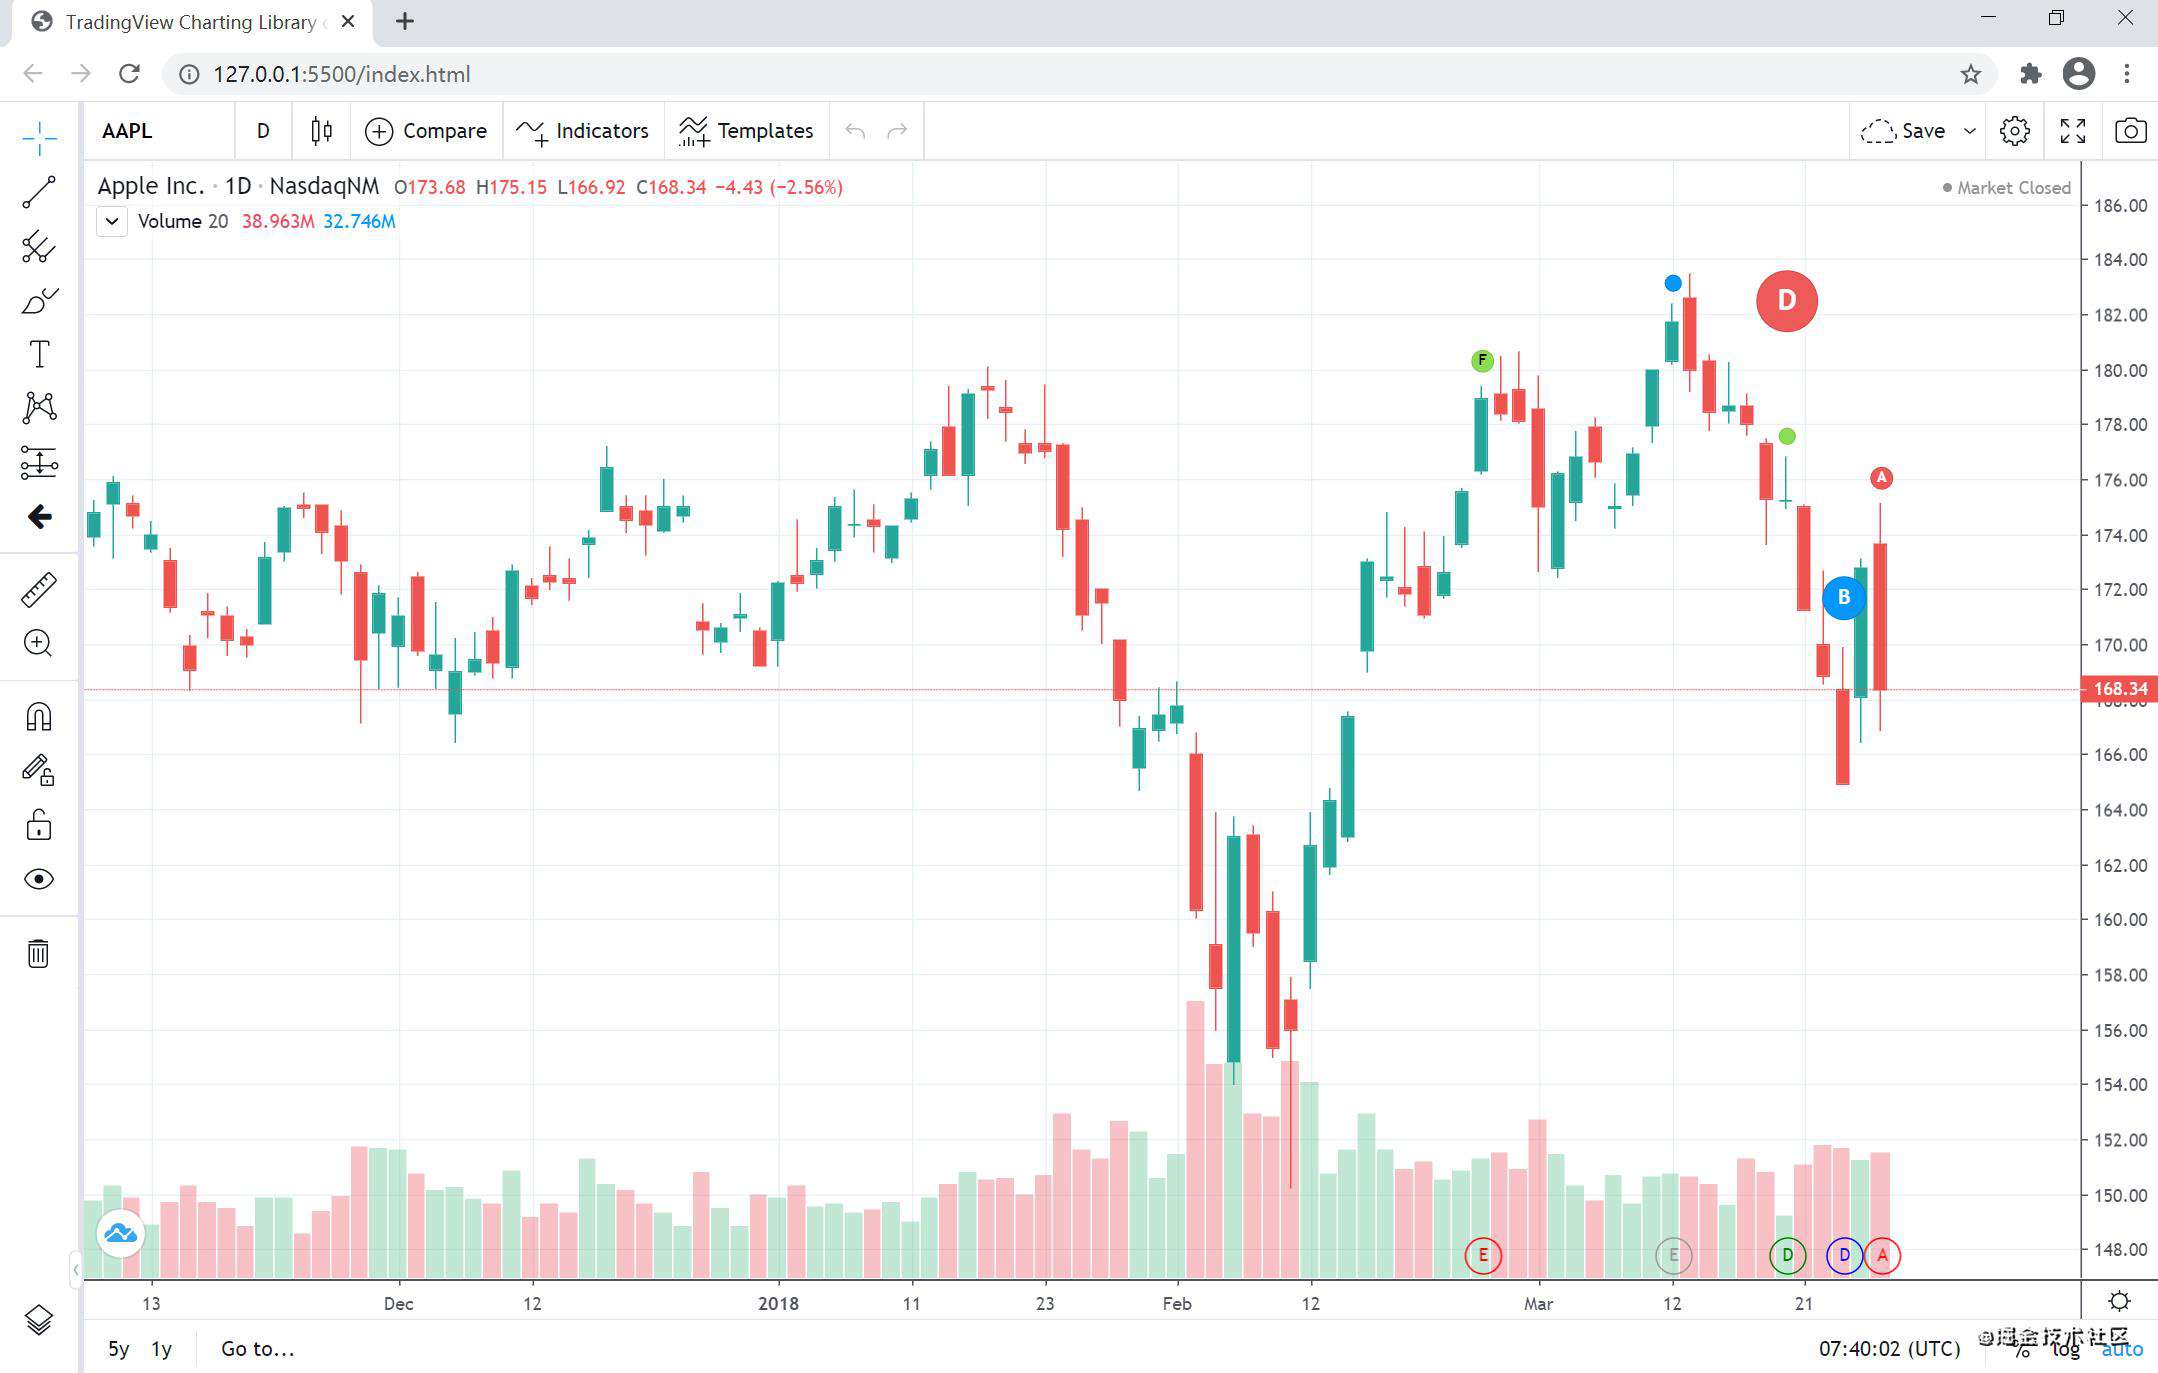Image resolution: width=2158 pixels, height=1373 pixels.
Task: Click the red E timescale mark
Action: [x=1483, y=1255]
